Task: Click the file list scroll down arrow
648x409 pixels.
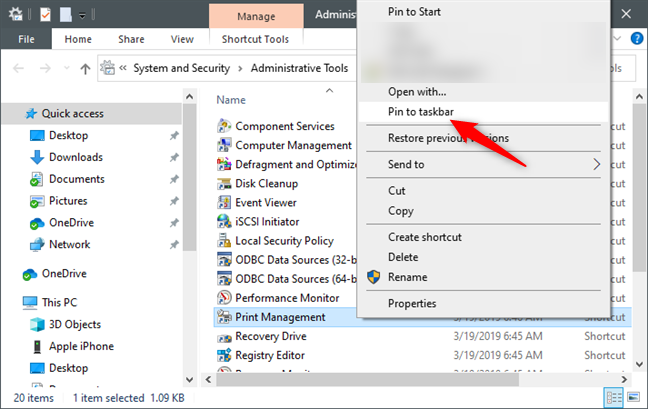Action: coord(639,364)
